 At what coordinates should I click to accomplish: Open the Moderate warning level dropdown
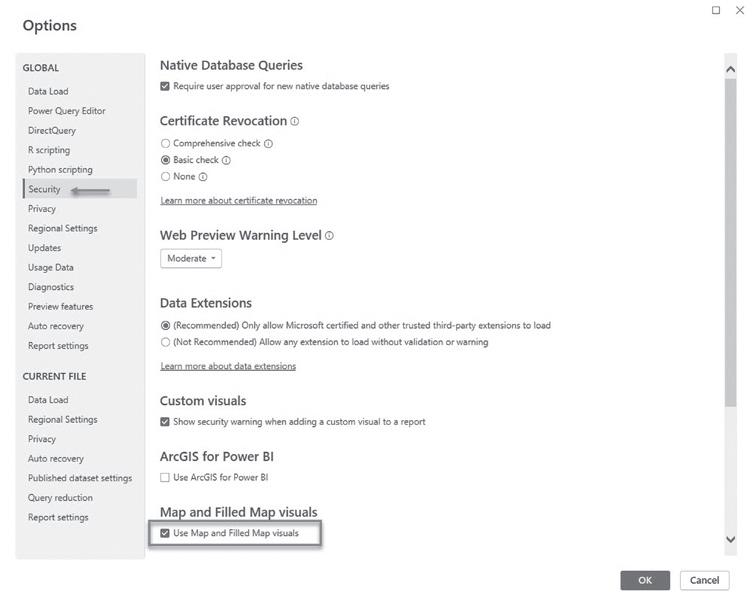191,259
